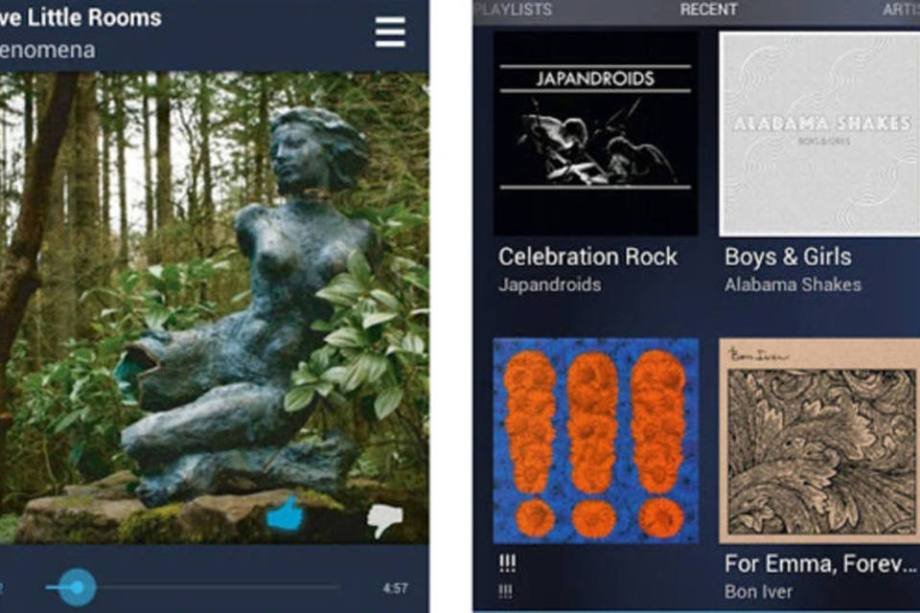The width and height of the screenshot is (920, 613).
Task: Switch to the PLAYLISTS tab
Action: point(513,9)
